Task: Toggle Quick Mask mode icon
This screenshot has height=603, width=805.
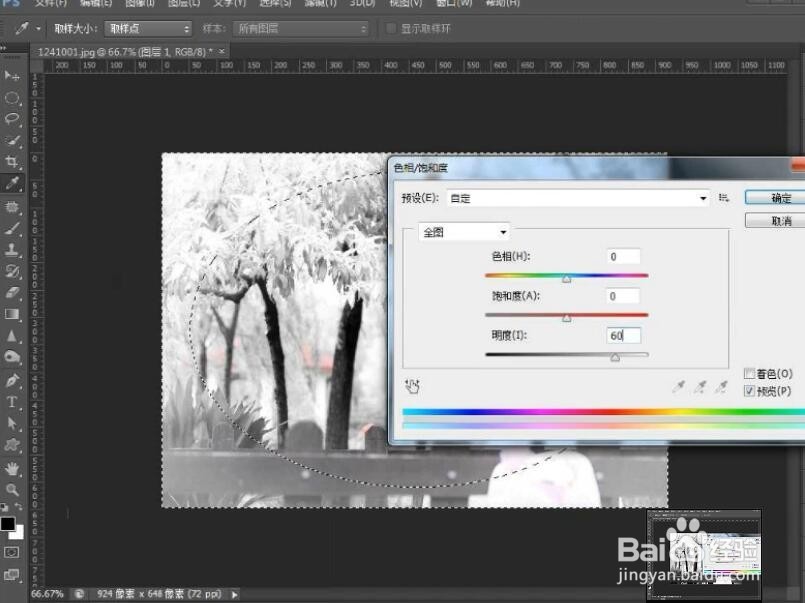Action: 11,552
